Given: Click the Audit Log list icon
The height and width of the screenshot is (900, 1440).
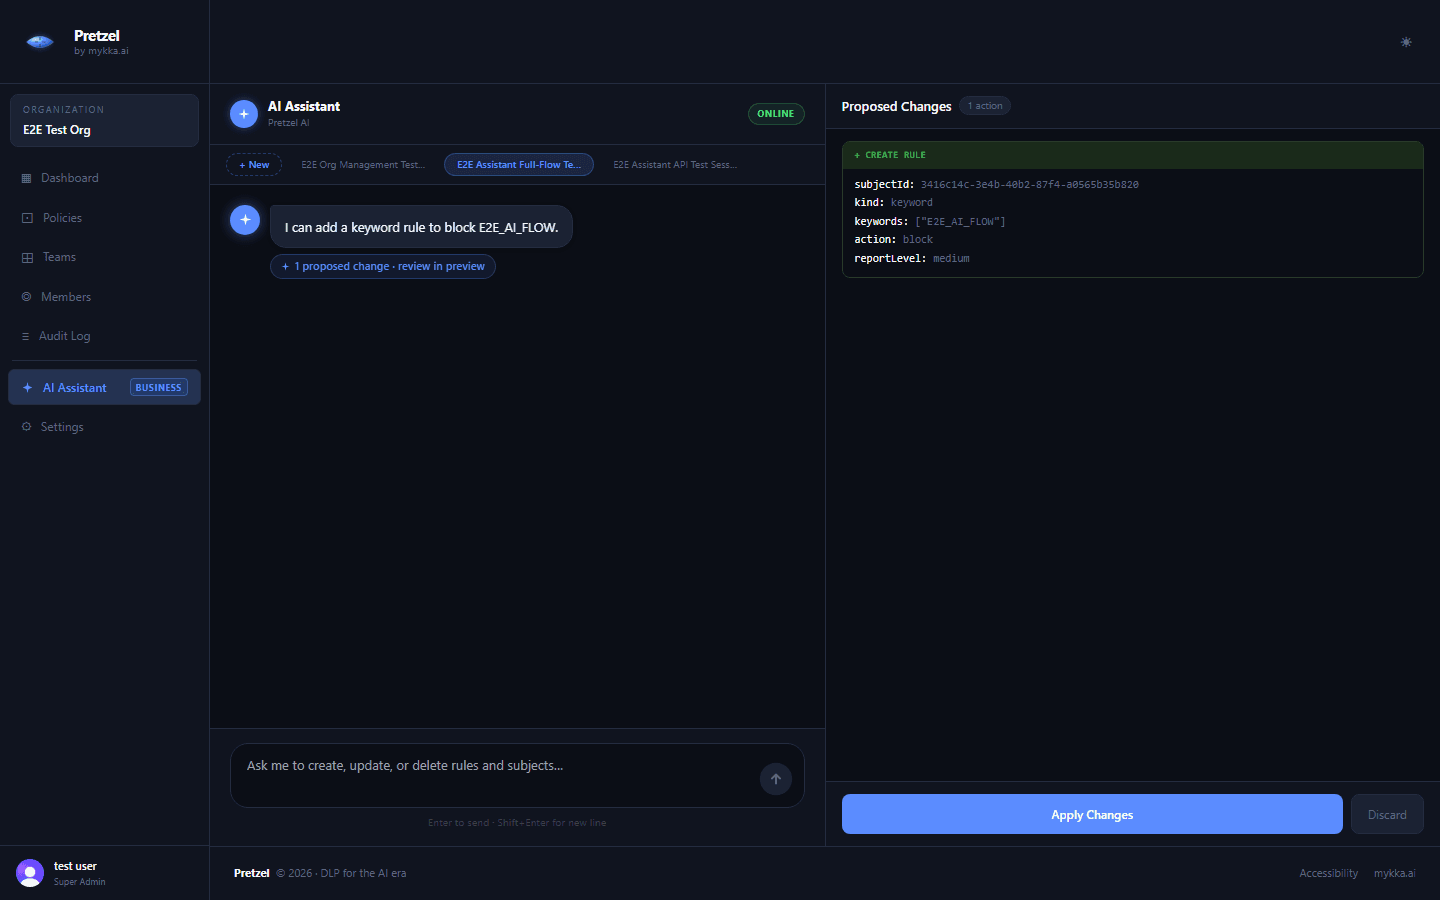Looking at the screenshot, I should [25, 336].
